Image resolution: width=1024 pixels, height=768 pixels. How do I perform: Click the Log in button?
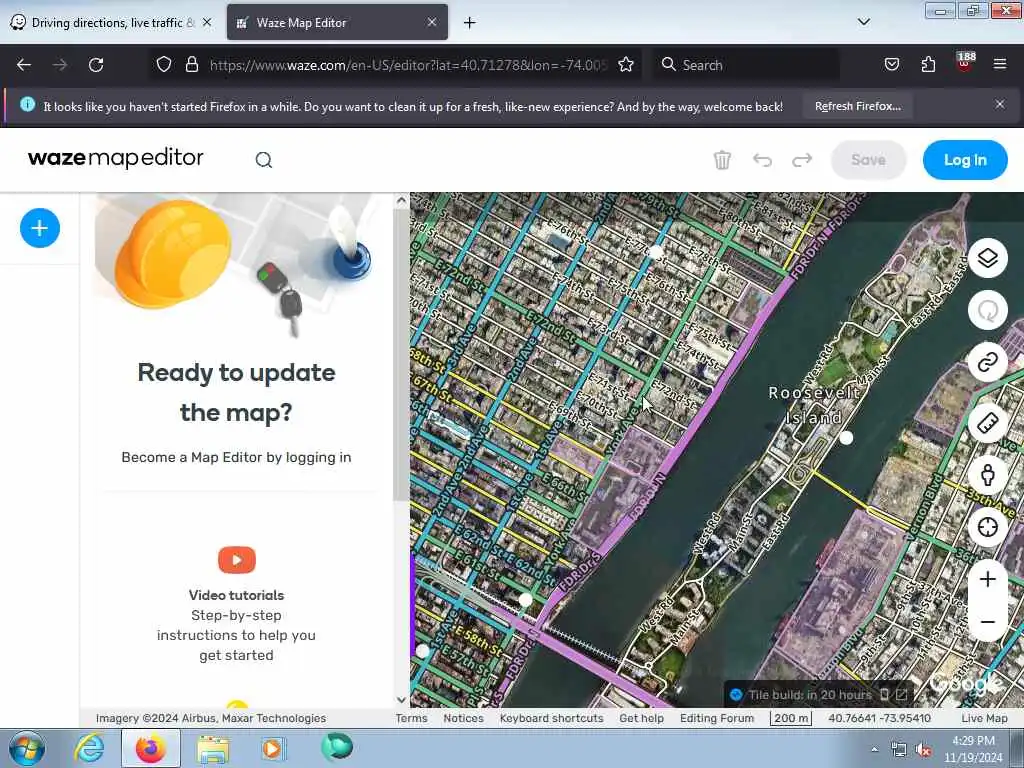[965, 160]
